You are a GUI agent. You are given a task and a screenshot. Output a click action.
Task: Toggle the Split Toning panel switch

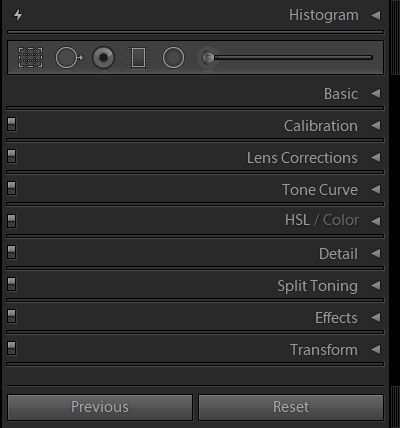coord(12,284)
